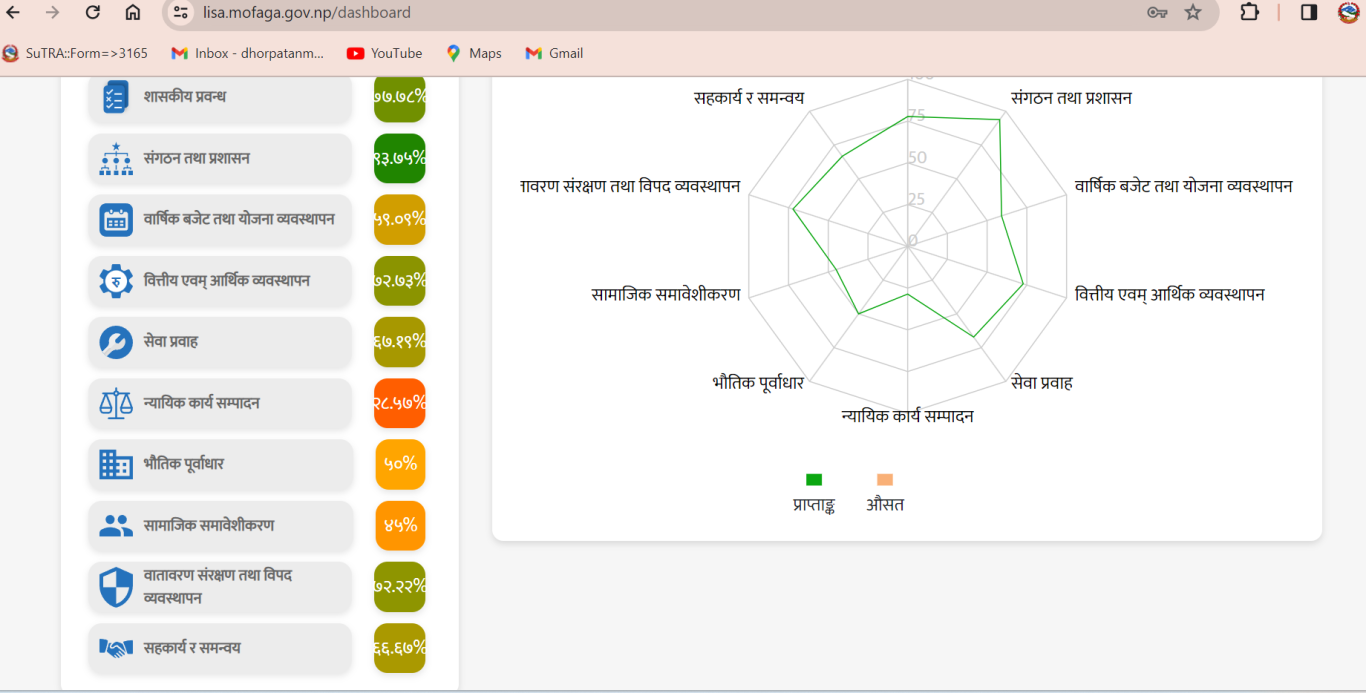The image size is (1366, 693).
Task: Click radar label वित्तीय एवम् आर्थिक व्यवस्थापन
Action: point(1170,294)
